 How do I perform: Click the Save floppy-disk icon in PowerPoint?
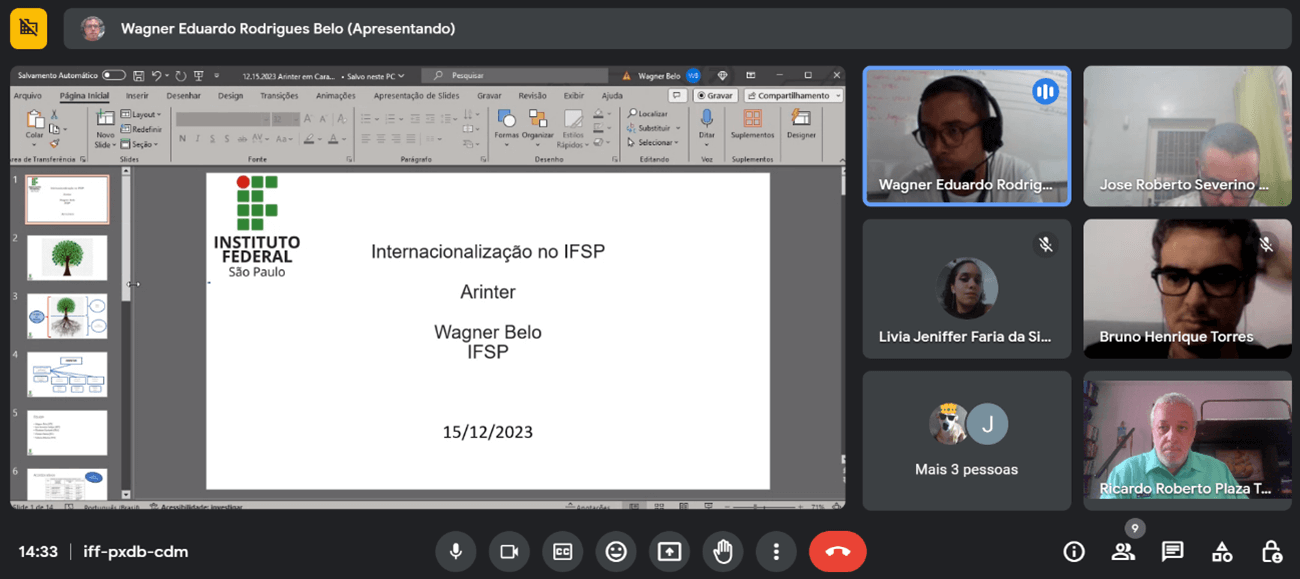click(139, 75)
